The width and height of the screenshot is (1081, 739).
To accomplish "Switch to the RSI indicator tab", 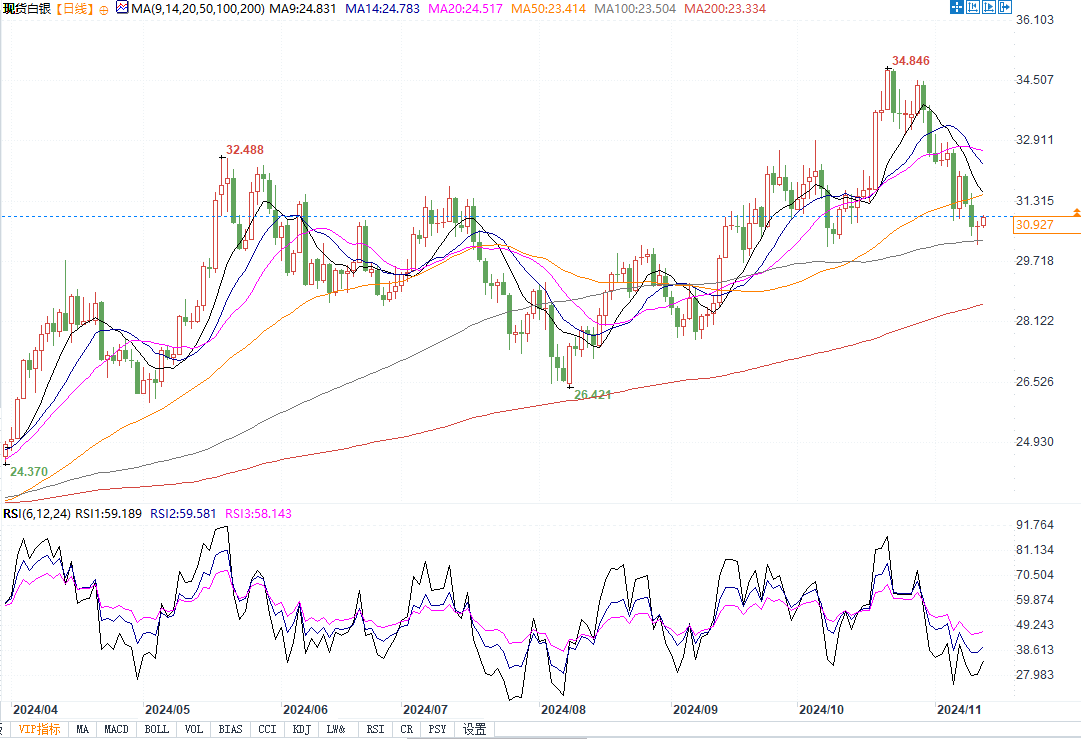I will [375, 729].
